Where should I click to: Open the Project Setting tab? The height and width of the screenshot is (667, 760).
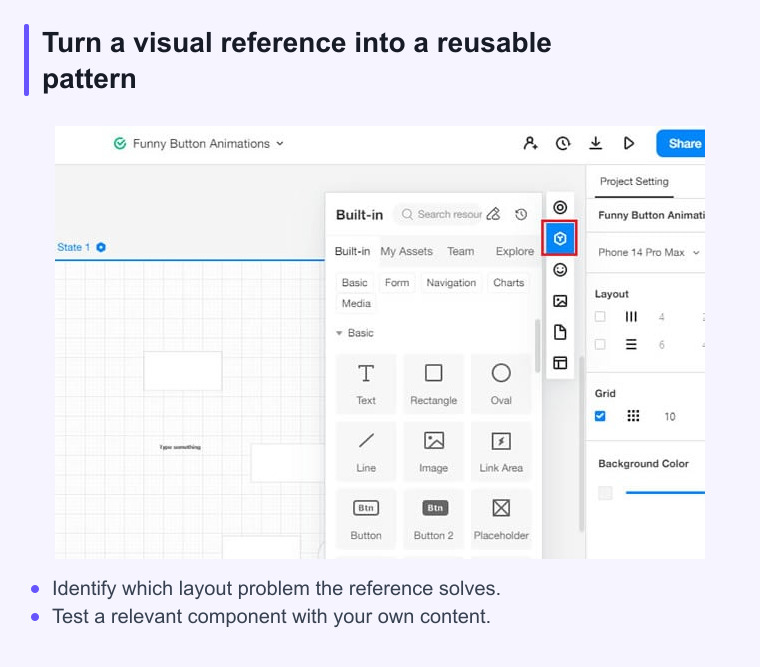coord(634,182)
